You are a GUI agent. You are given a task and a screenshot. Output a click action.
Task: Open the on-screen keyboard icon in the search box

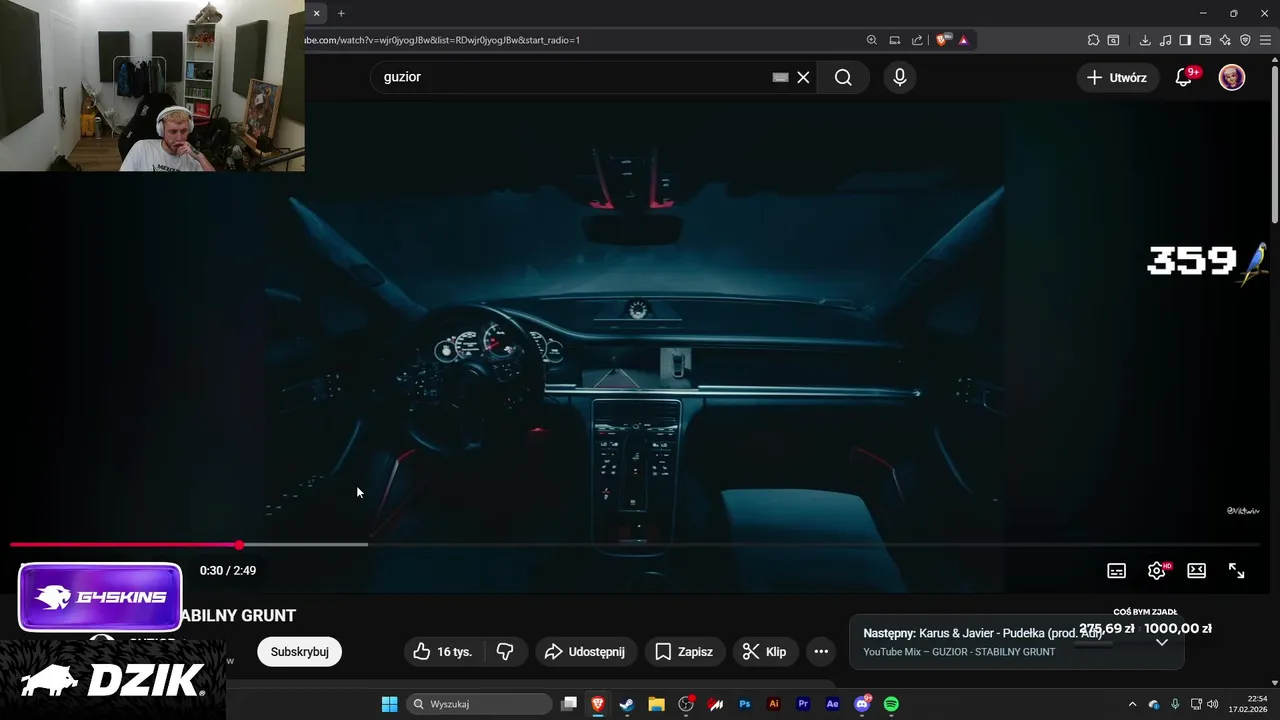pos(781,77)
